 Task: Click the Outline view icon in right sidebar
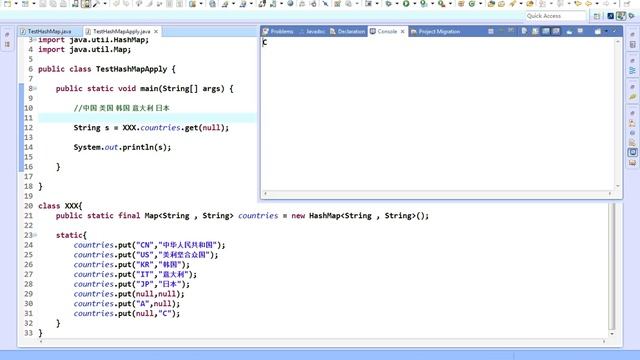point(632,70)
